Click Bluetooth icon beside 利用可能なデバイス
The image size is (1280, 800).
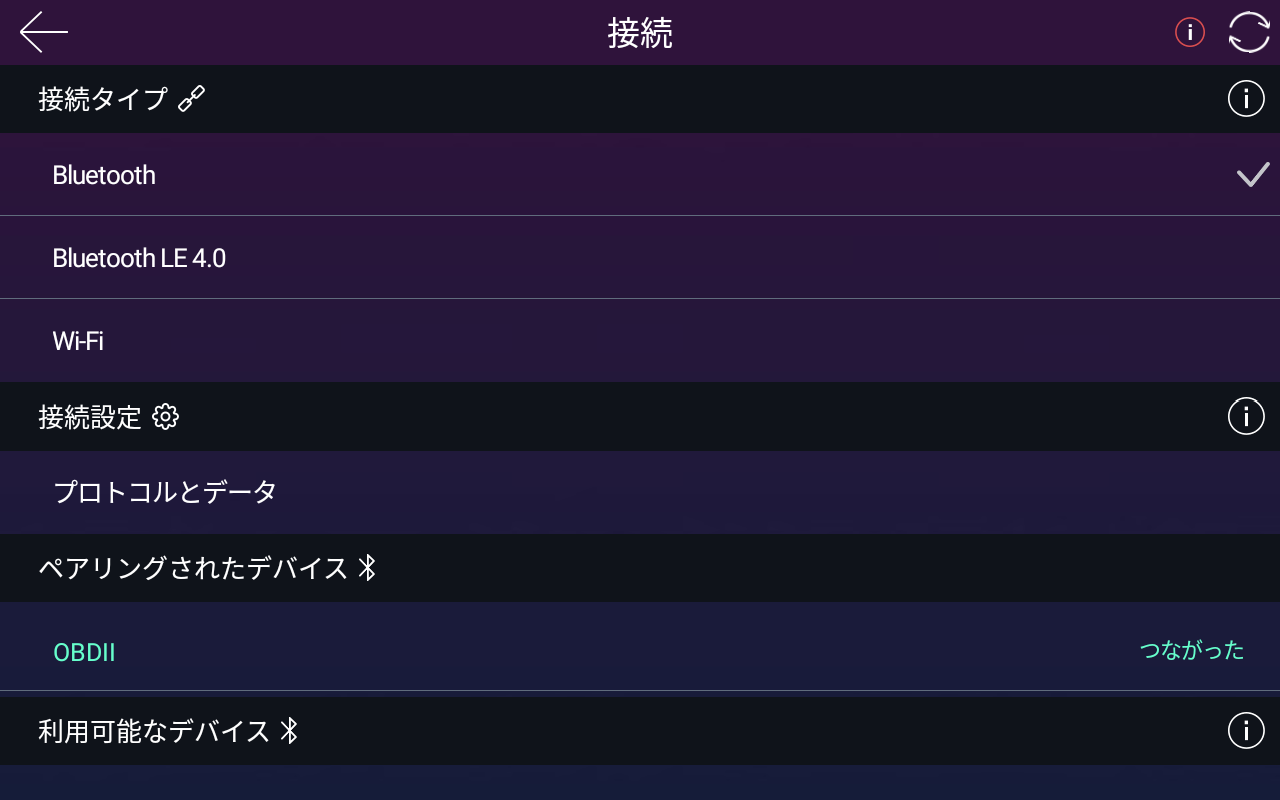[x=289, y=731]
